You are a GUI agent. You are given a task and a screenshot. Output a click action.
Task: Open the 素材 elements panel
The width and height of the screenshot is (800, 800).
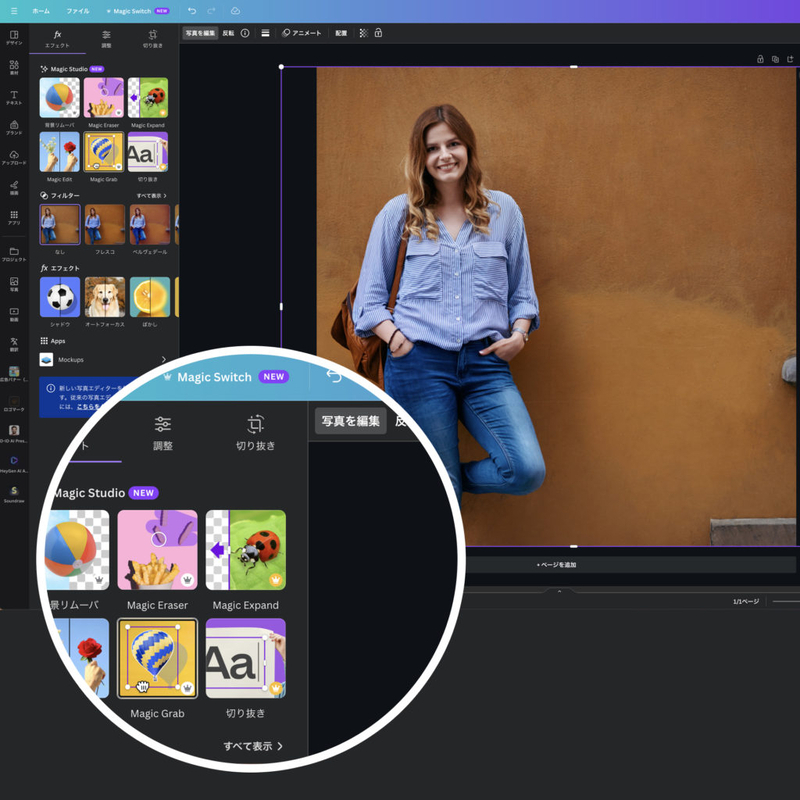(14, 67)
